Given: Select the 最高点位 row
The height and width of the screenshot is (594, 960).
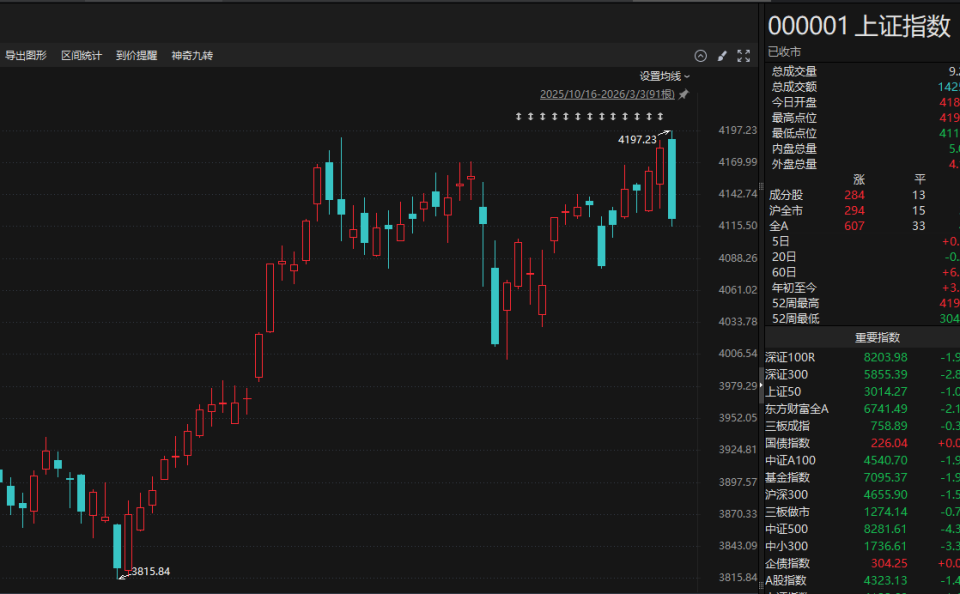Looking at the screenshot, I should click(x=863, y=118).
